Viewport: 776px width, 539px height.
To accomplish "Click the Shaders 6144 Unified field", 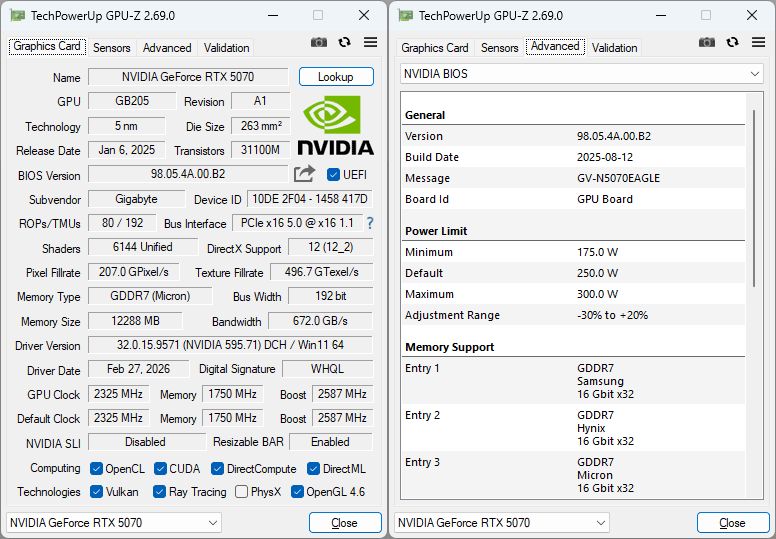I will pyautogui.click(x=143, y=247).
